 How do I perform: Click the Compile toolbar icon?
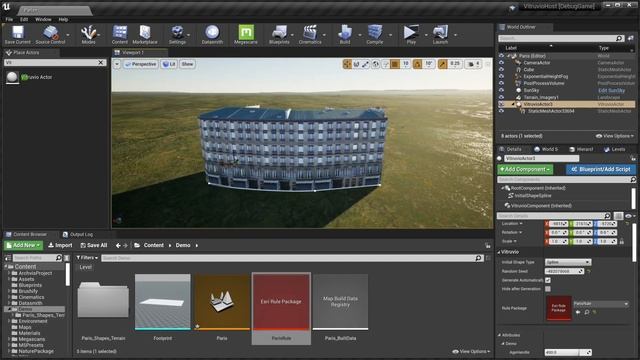375,34
